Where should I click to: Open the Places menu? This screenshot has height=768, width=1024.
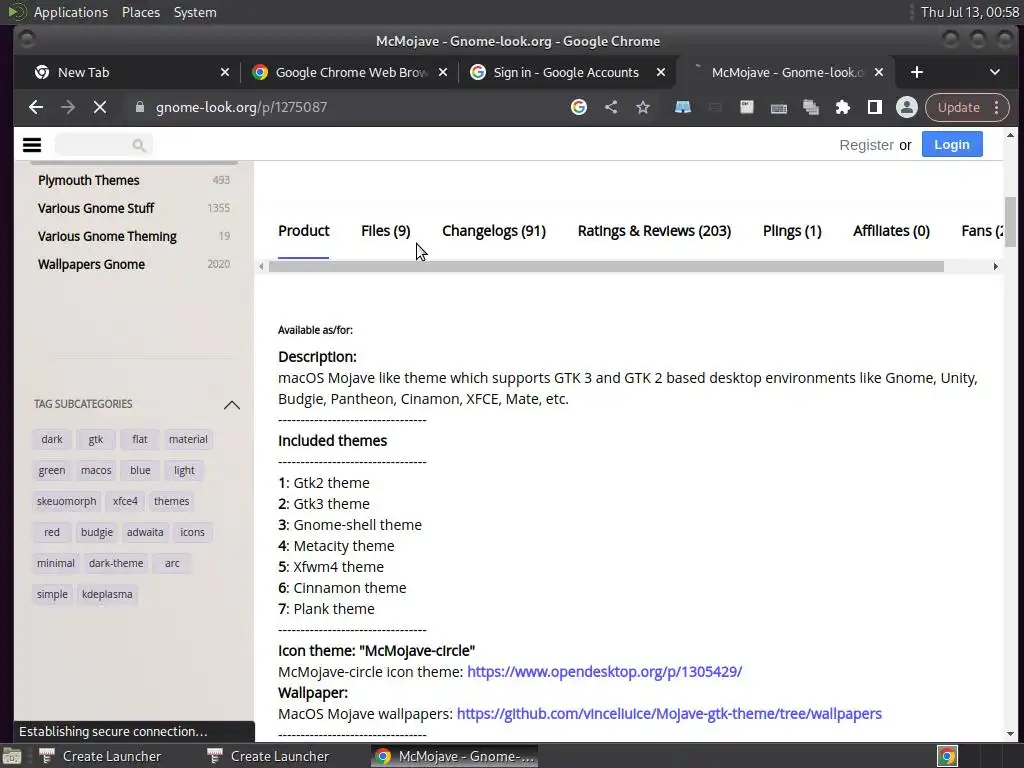pos(140,12)
